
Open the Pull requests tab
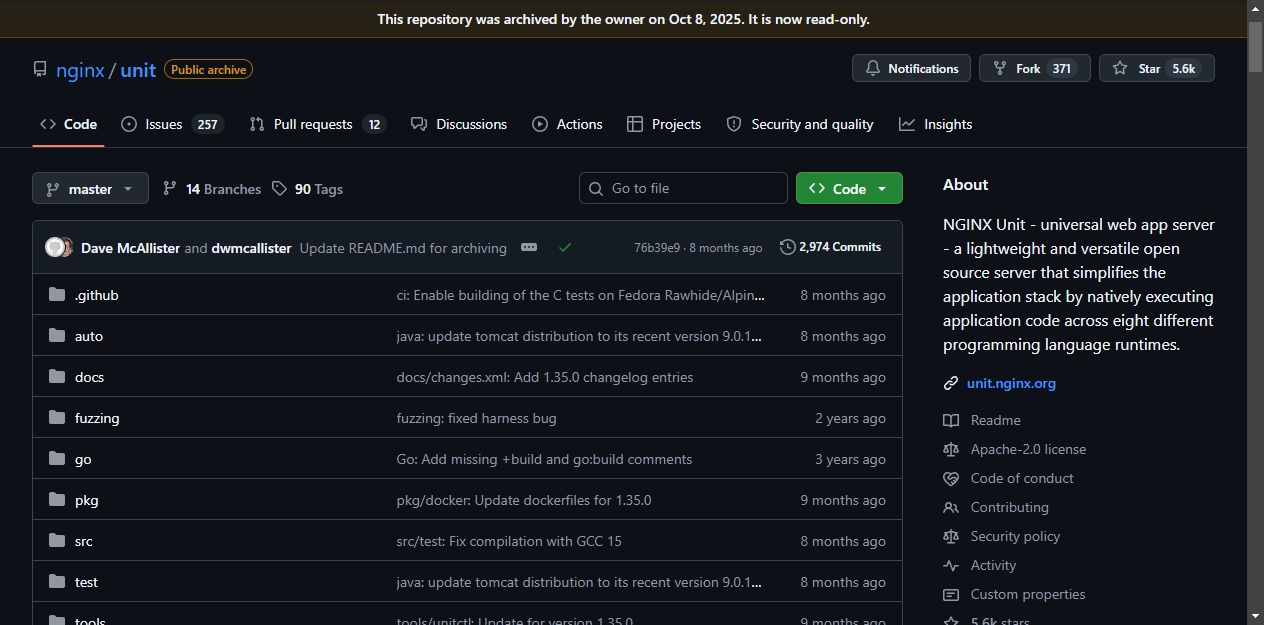click(317, 124)
